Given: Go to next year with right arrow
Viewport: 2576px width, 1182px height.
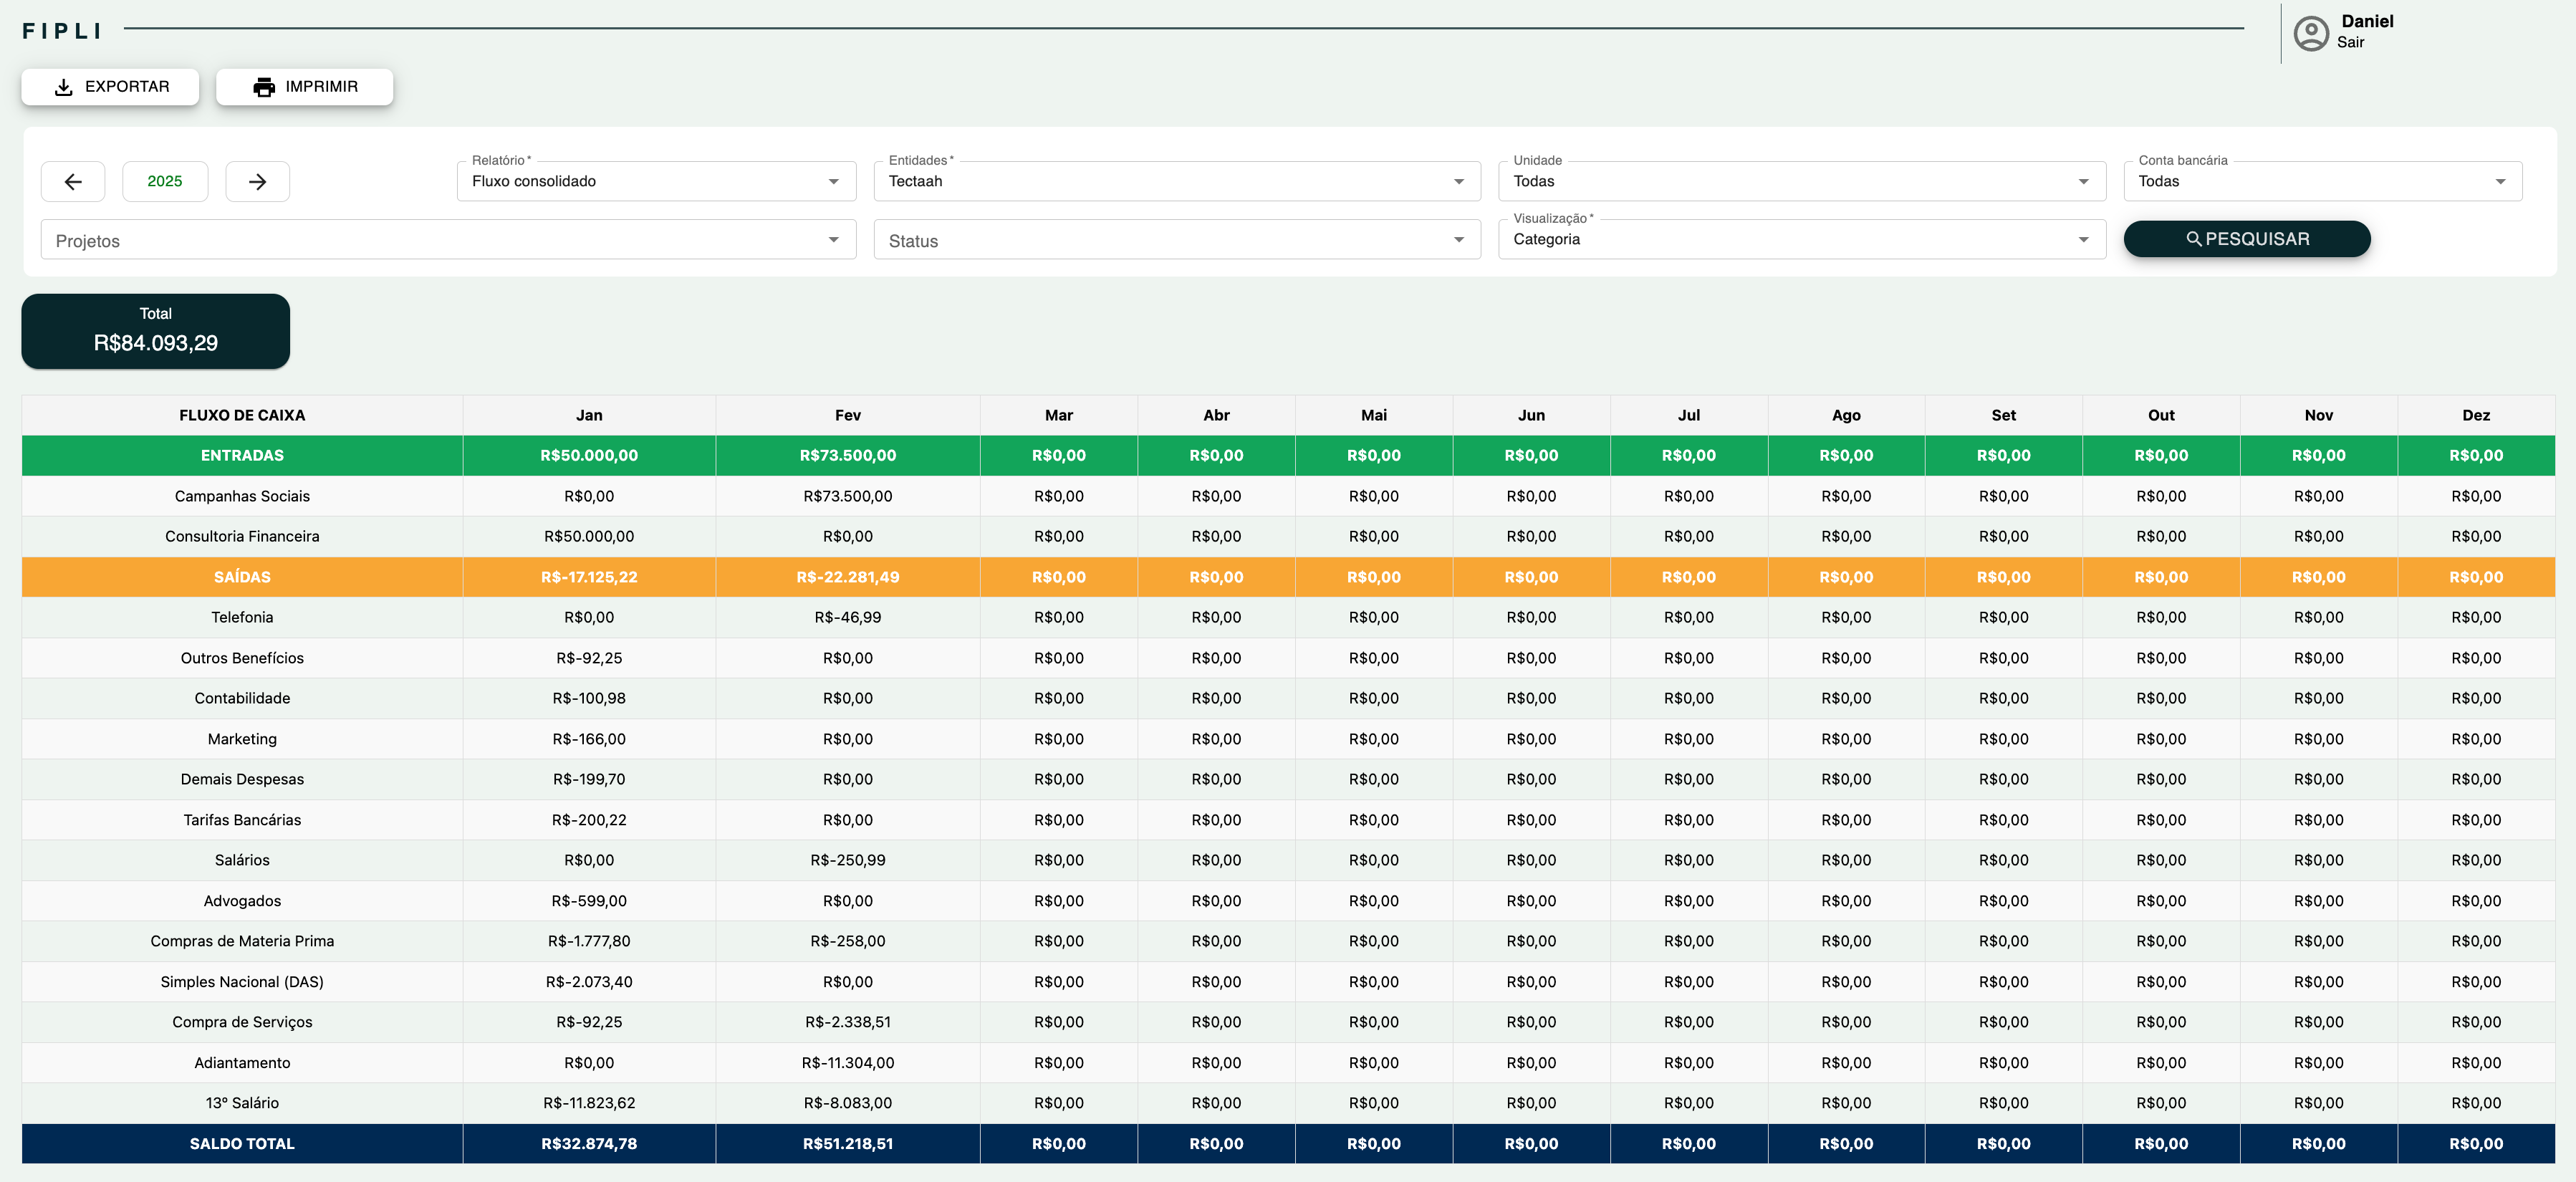Looking at the screenshot, I should 257,181.
